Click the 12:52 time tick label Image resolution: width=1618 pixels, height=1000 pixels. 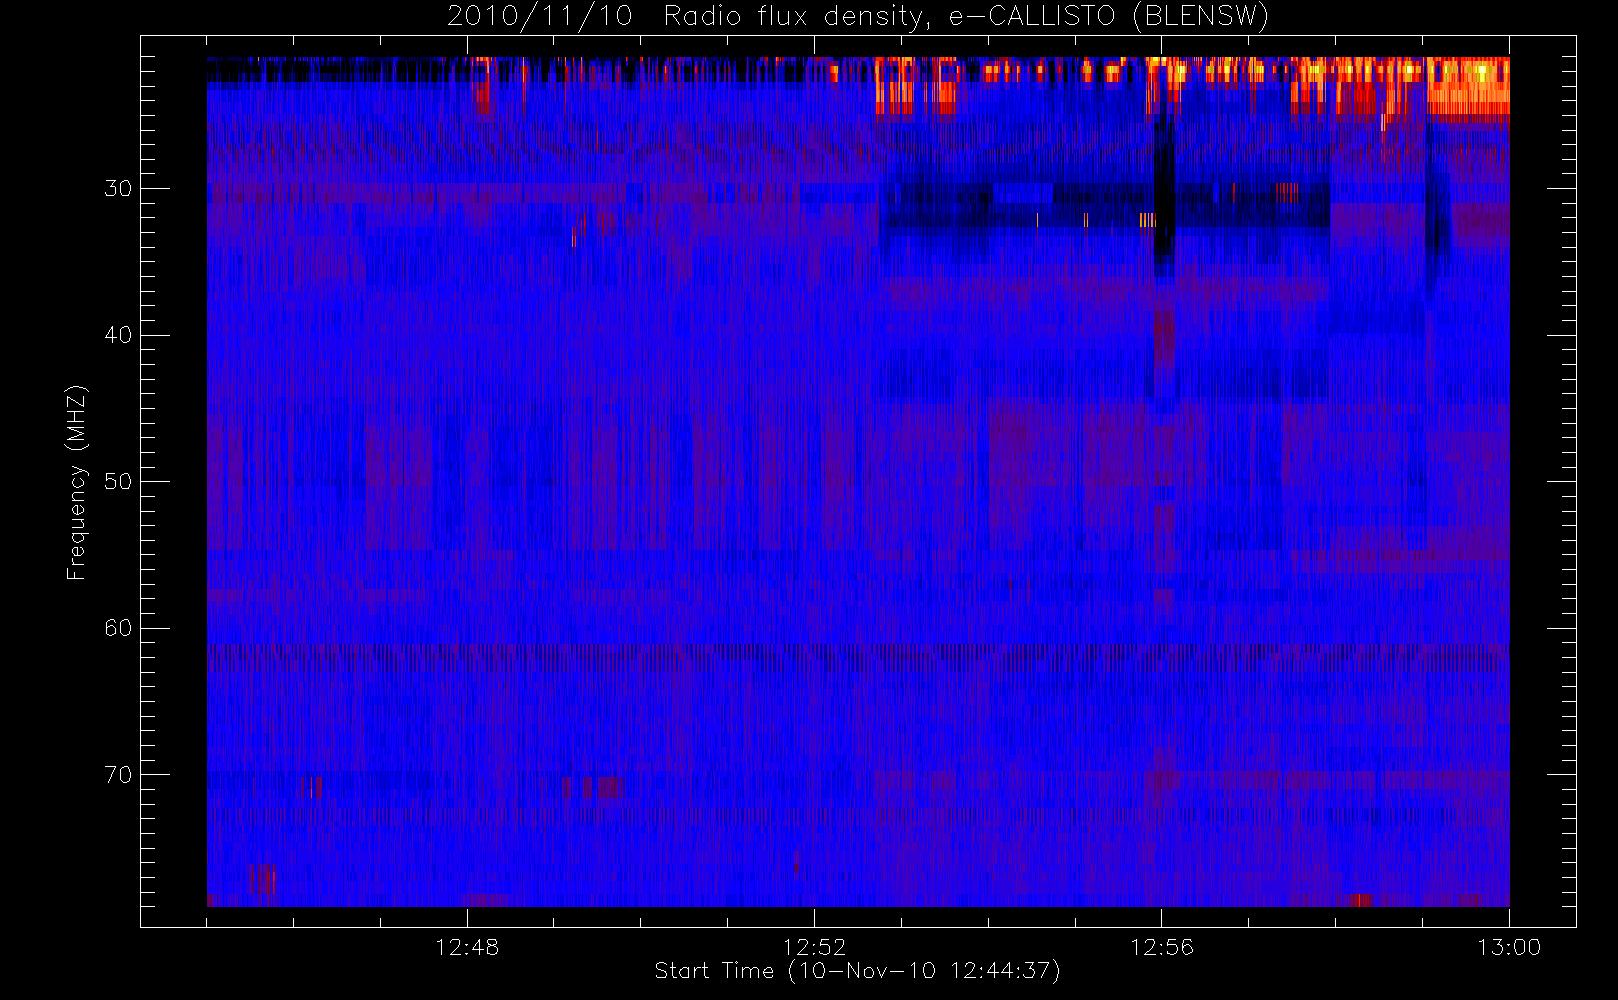[x=814, y=947]
